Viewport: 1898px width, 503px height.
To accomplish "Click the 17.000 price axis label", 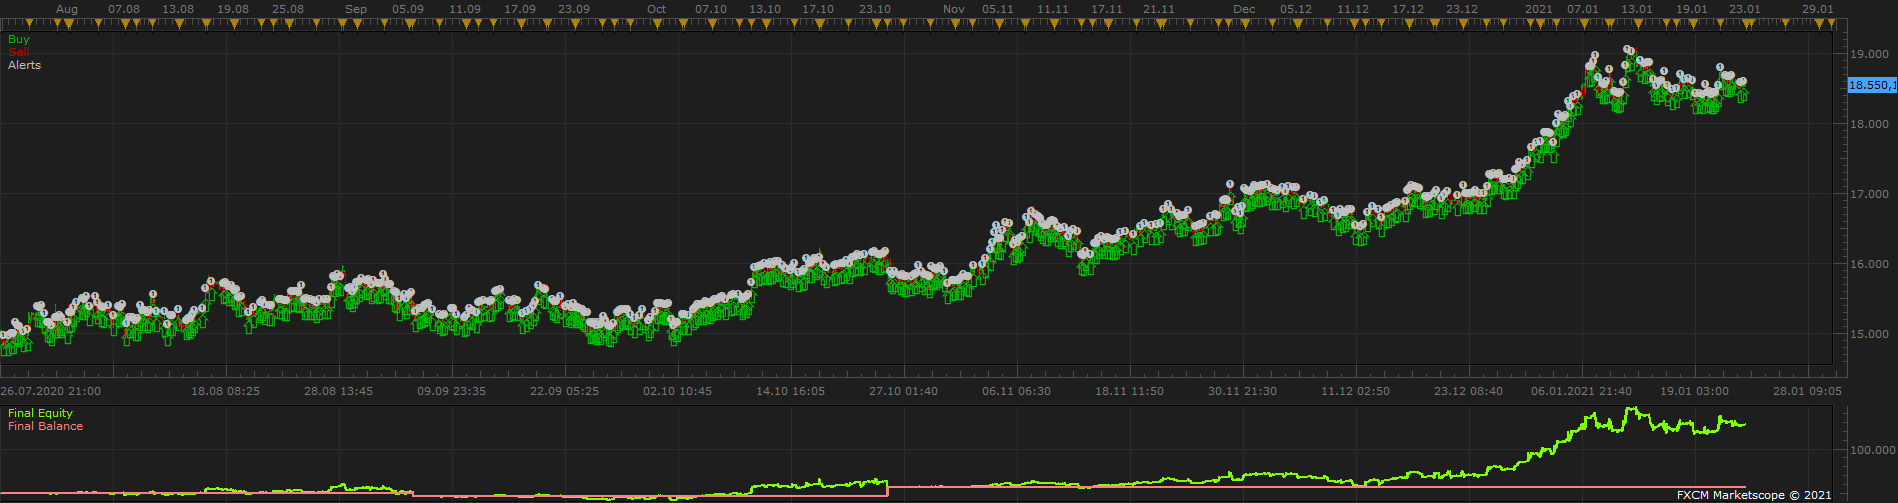I will coord(1869,194).
